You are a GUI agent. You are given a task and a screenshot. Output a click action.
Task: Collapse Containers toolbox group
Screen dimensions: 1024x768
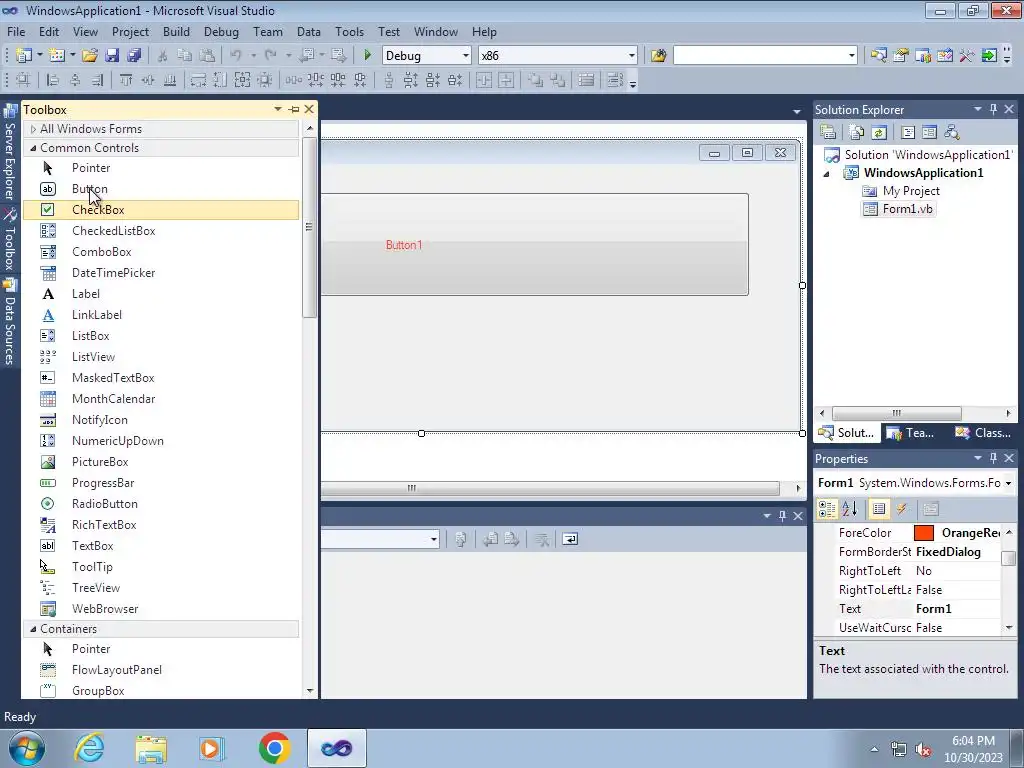33,629
